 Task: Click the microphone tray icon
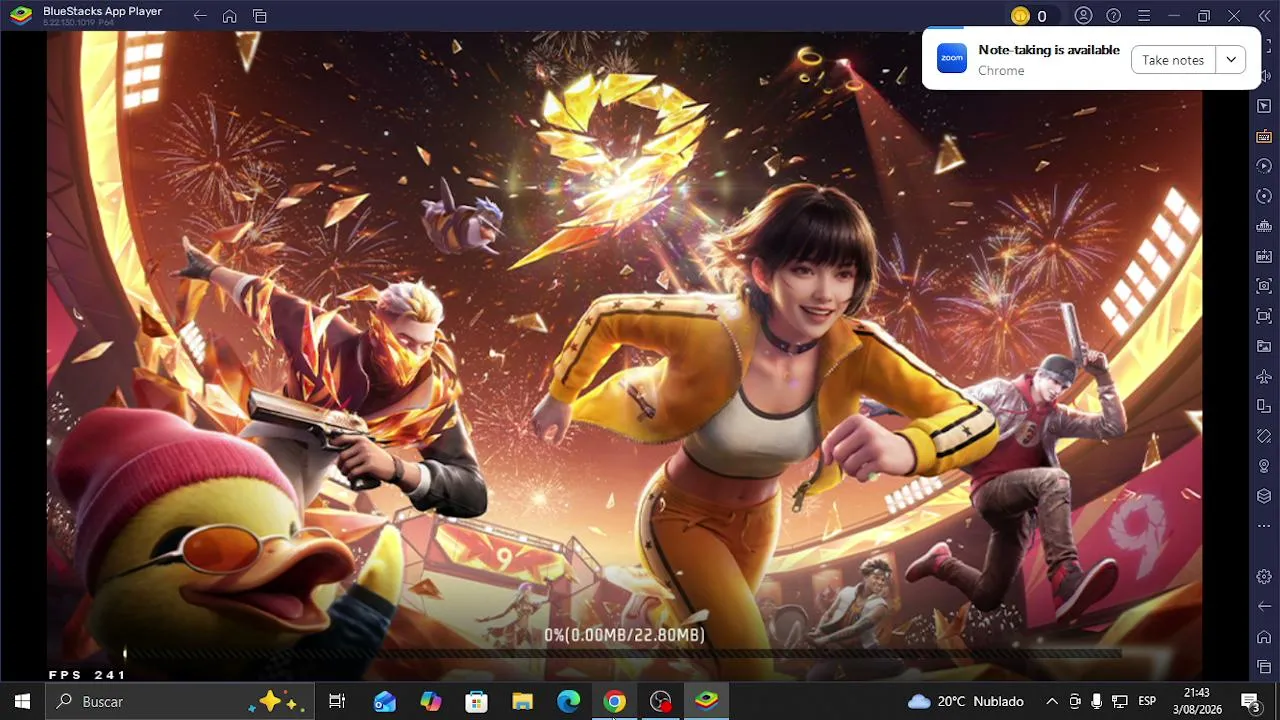(x=1097, y=702)
